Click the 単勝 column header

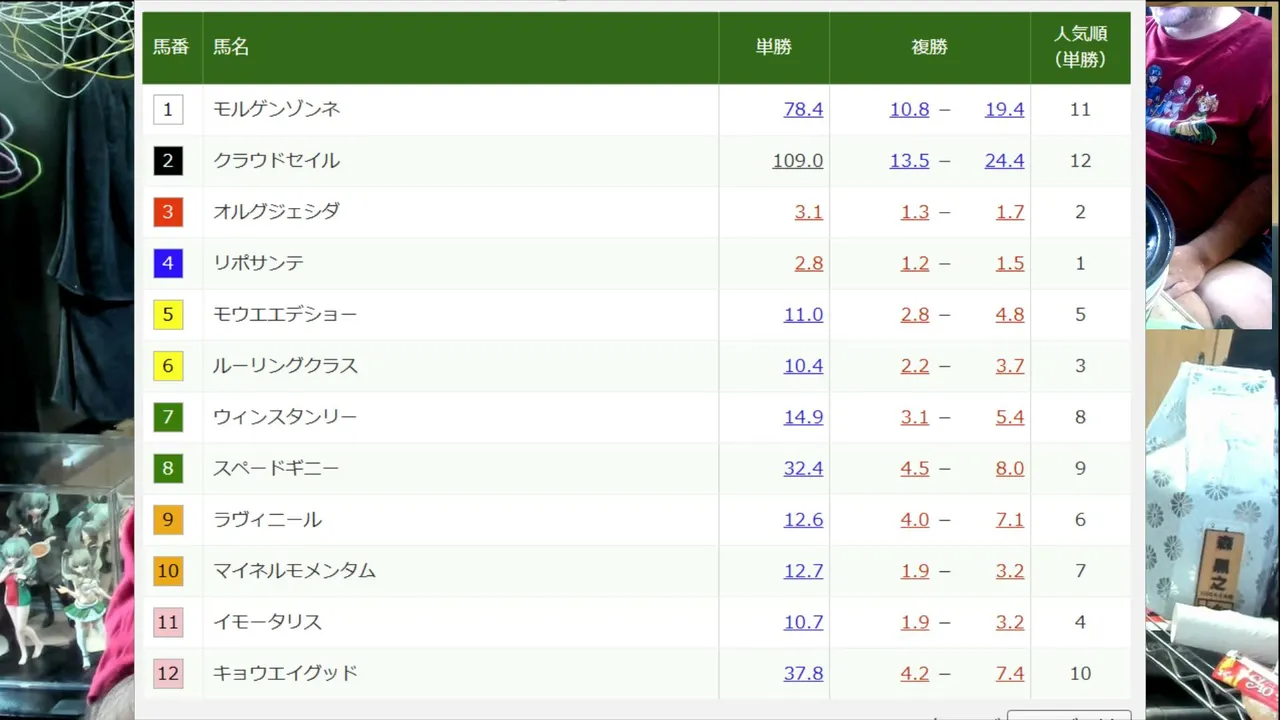pyautogui.click(x=774, y=47)
